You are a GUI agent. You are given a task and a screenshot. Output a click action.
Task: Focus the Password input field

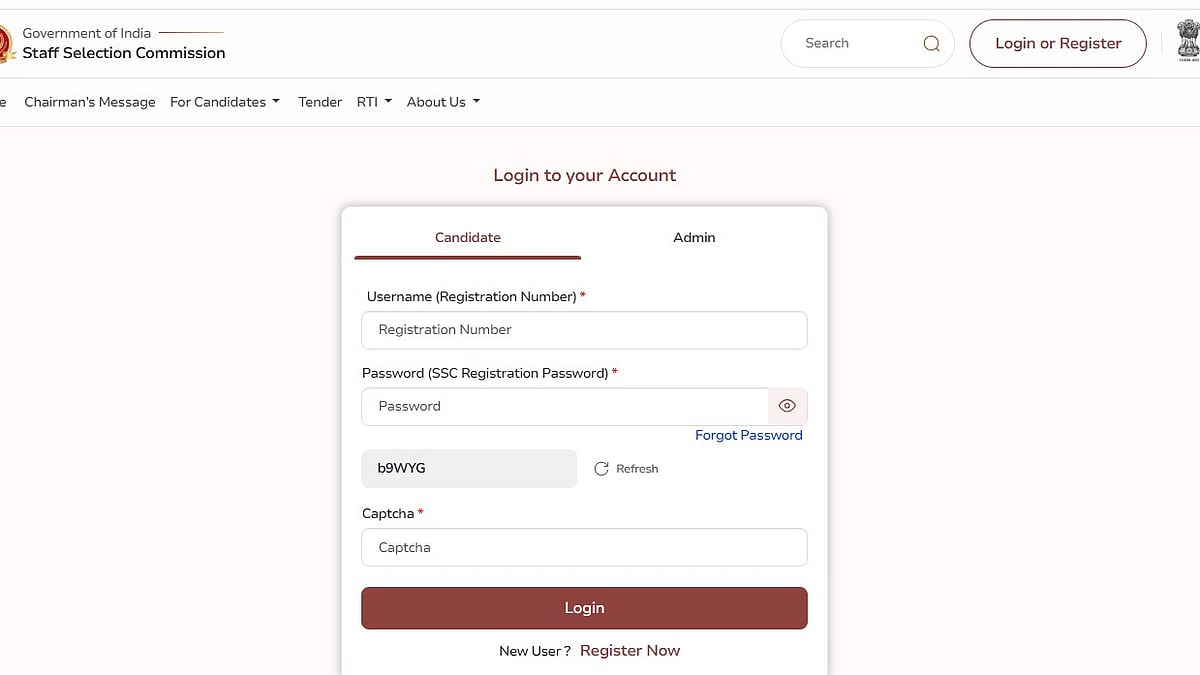pos(564,406)
